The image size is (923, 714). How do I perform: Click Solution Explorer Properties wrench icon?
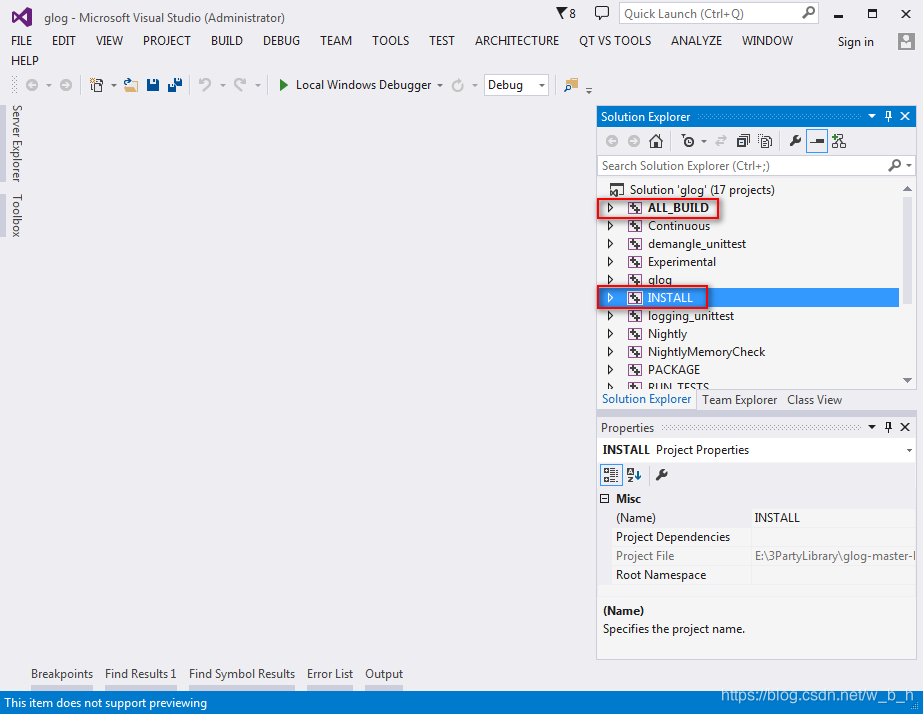[x=795, y=141]
